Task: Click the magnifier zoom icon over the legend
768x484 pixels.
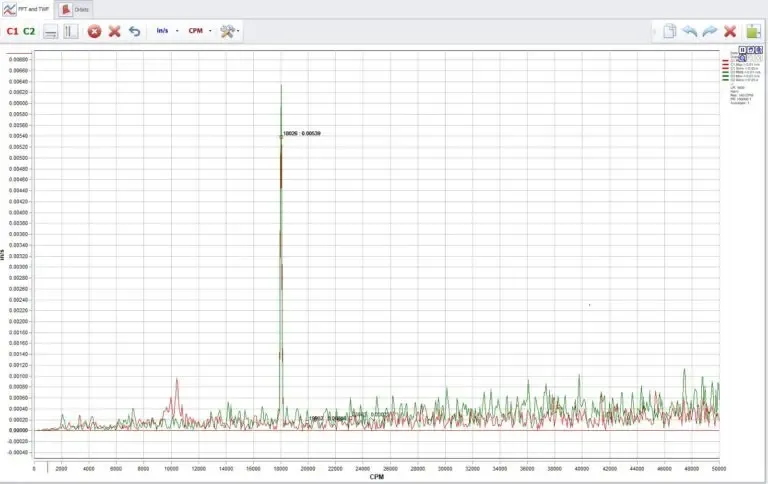Action: click(742, 58)
